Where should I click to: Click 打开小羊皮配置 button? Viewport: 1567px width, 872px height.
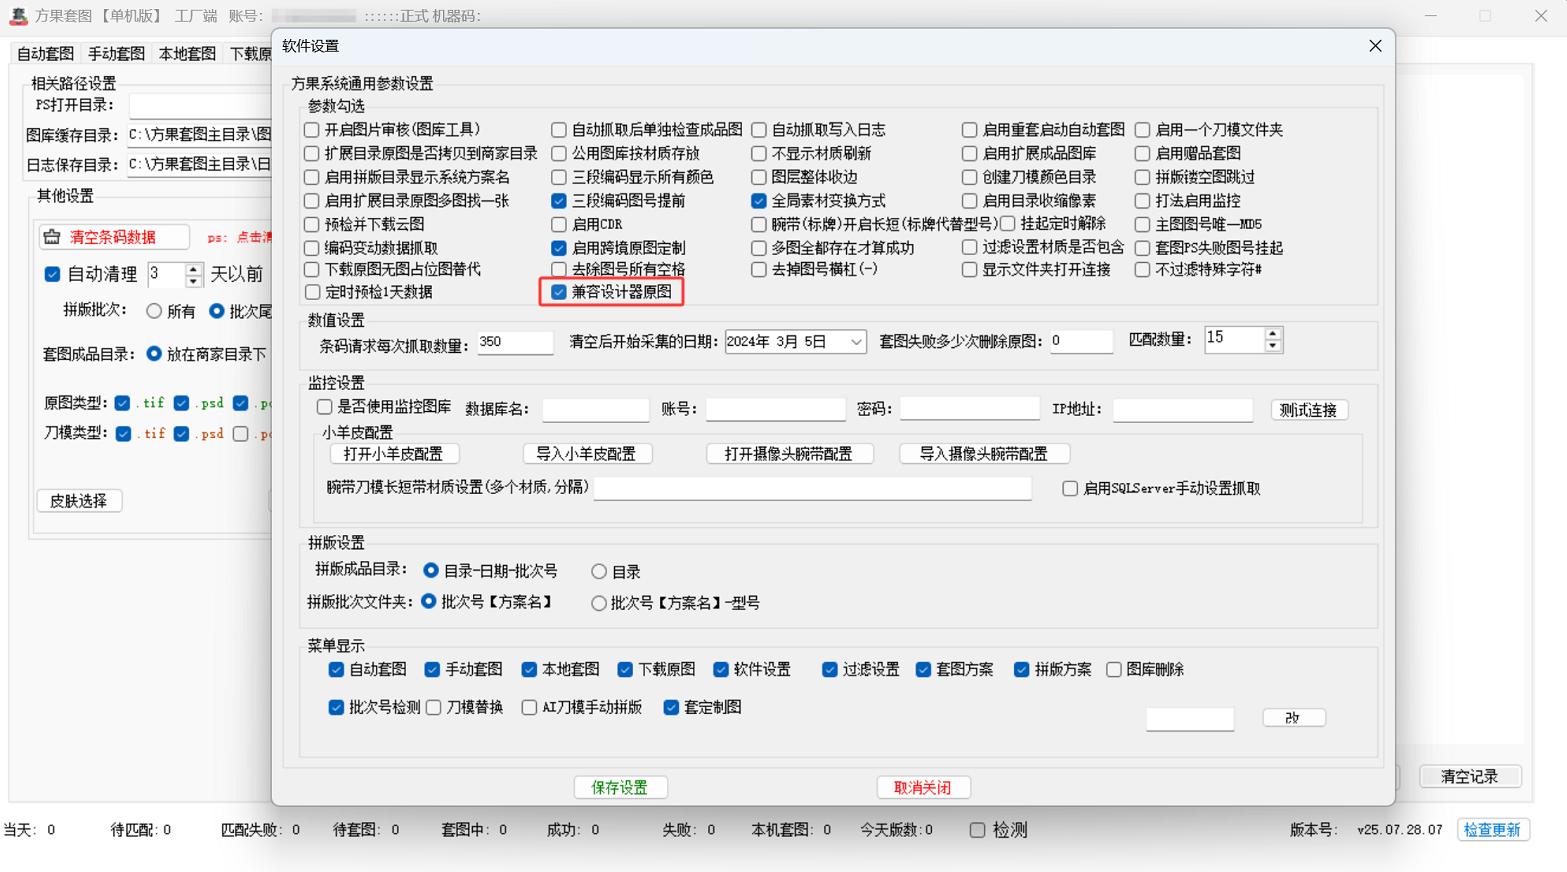(394, 453)
